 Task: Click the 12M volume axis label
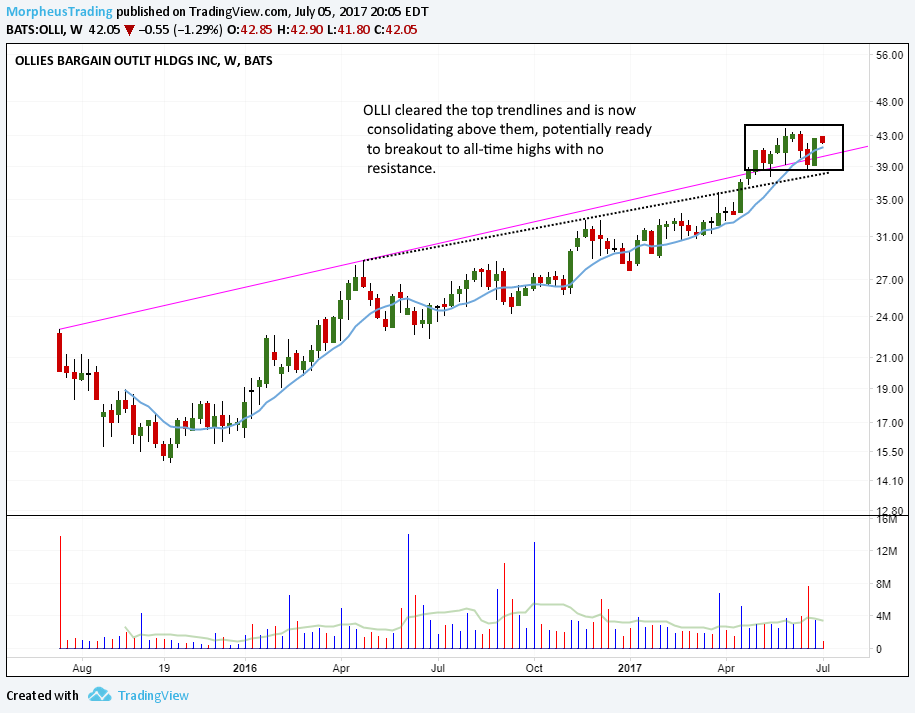887,551
